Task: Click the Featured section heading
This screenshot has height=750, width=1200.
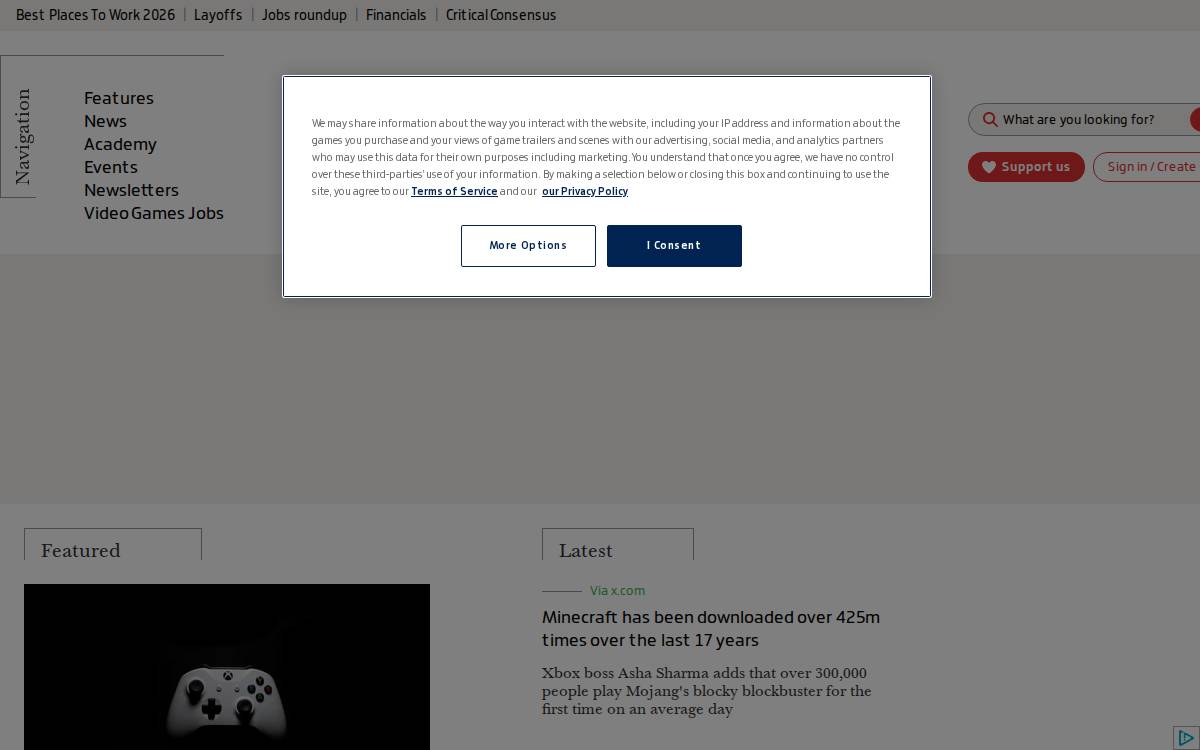Action: coord(80,551)
